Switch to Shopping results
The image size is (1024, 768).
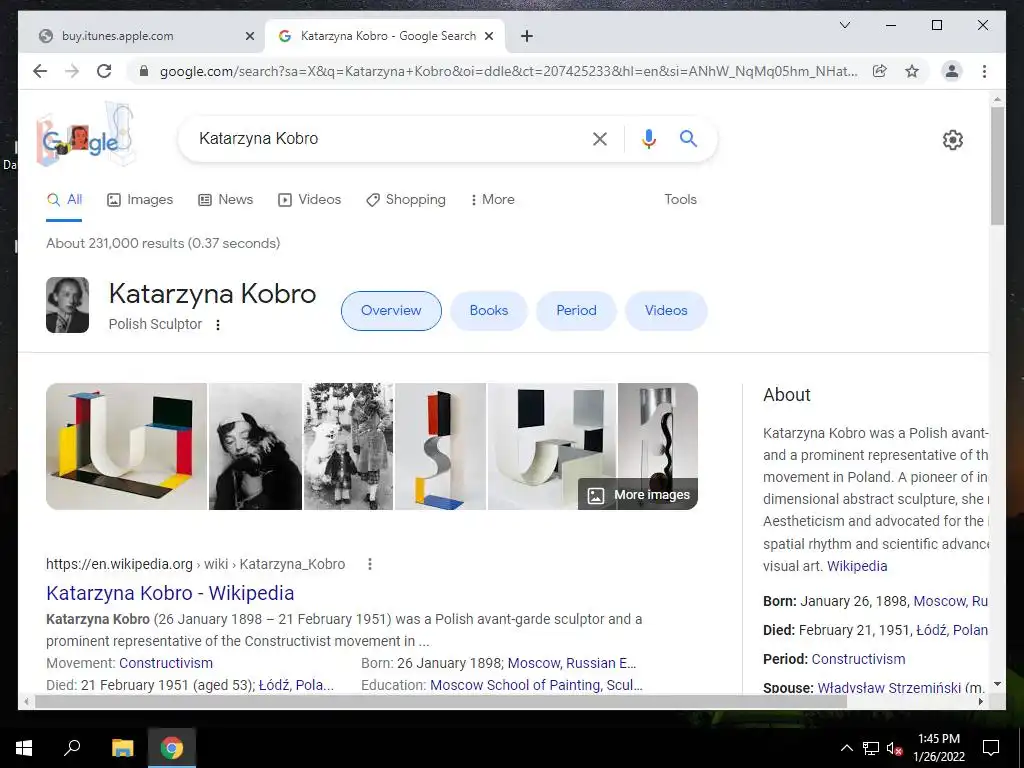(x=406, y=200)
